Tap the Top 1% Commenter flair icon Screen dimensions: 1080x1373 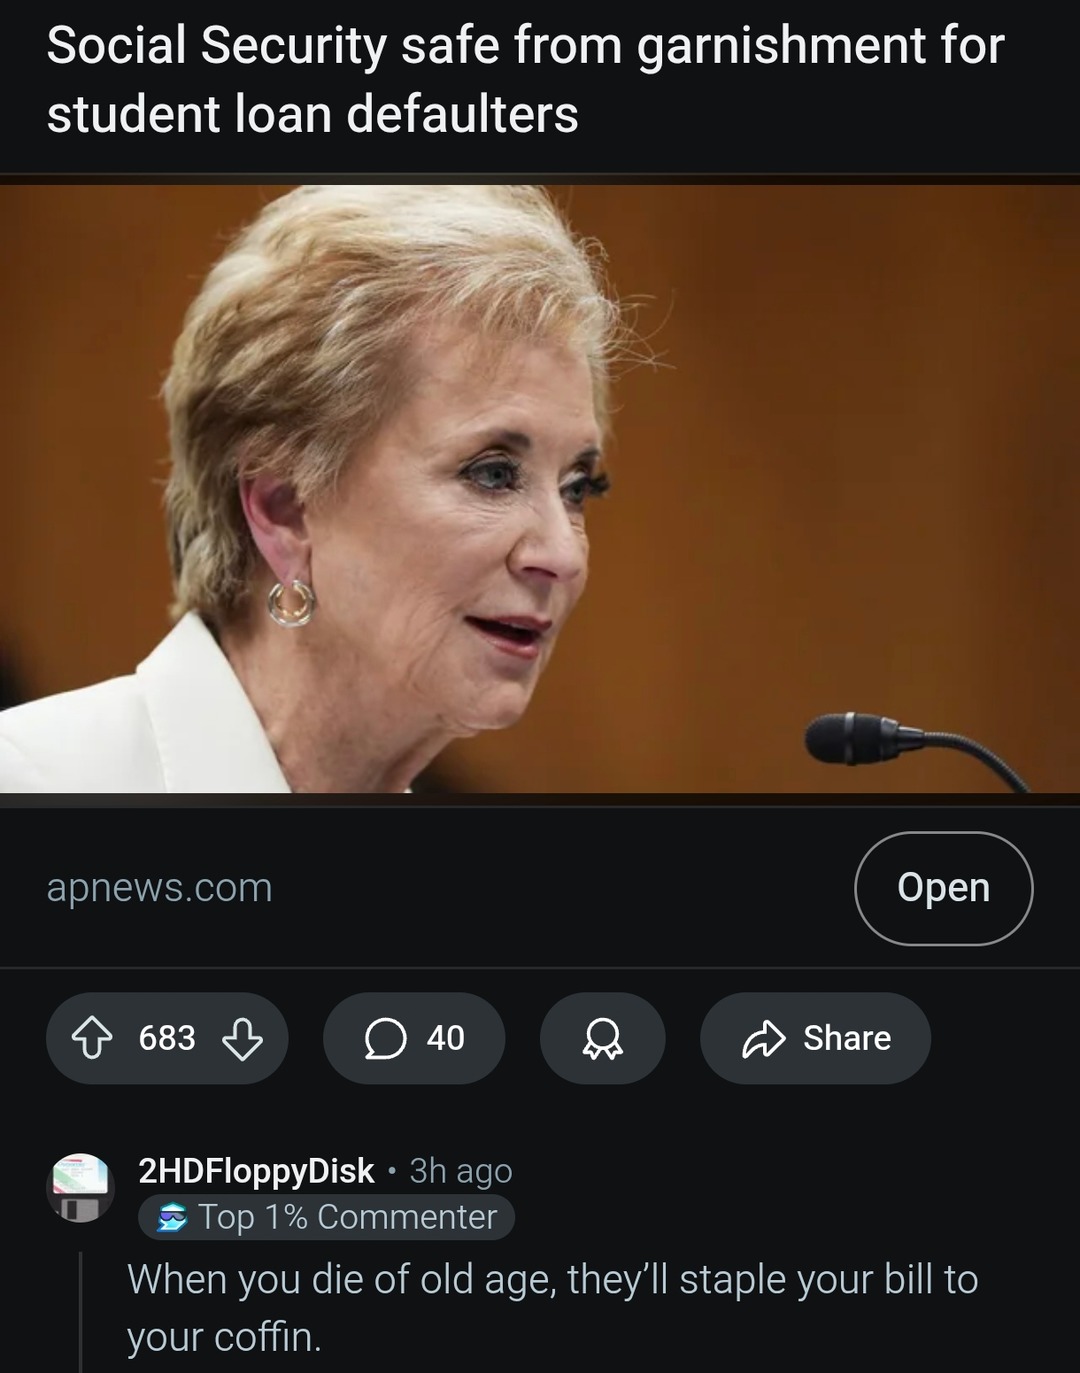click(x=173, y=1217)
